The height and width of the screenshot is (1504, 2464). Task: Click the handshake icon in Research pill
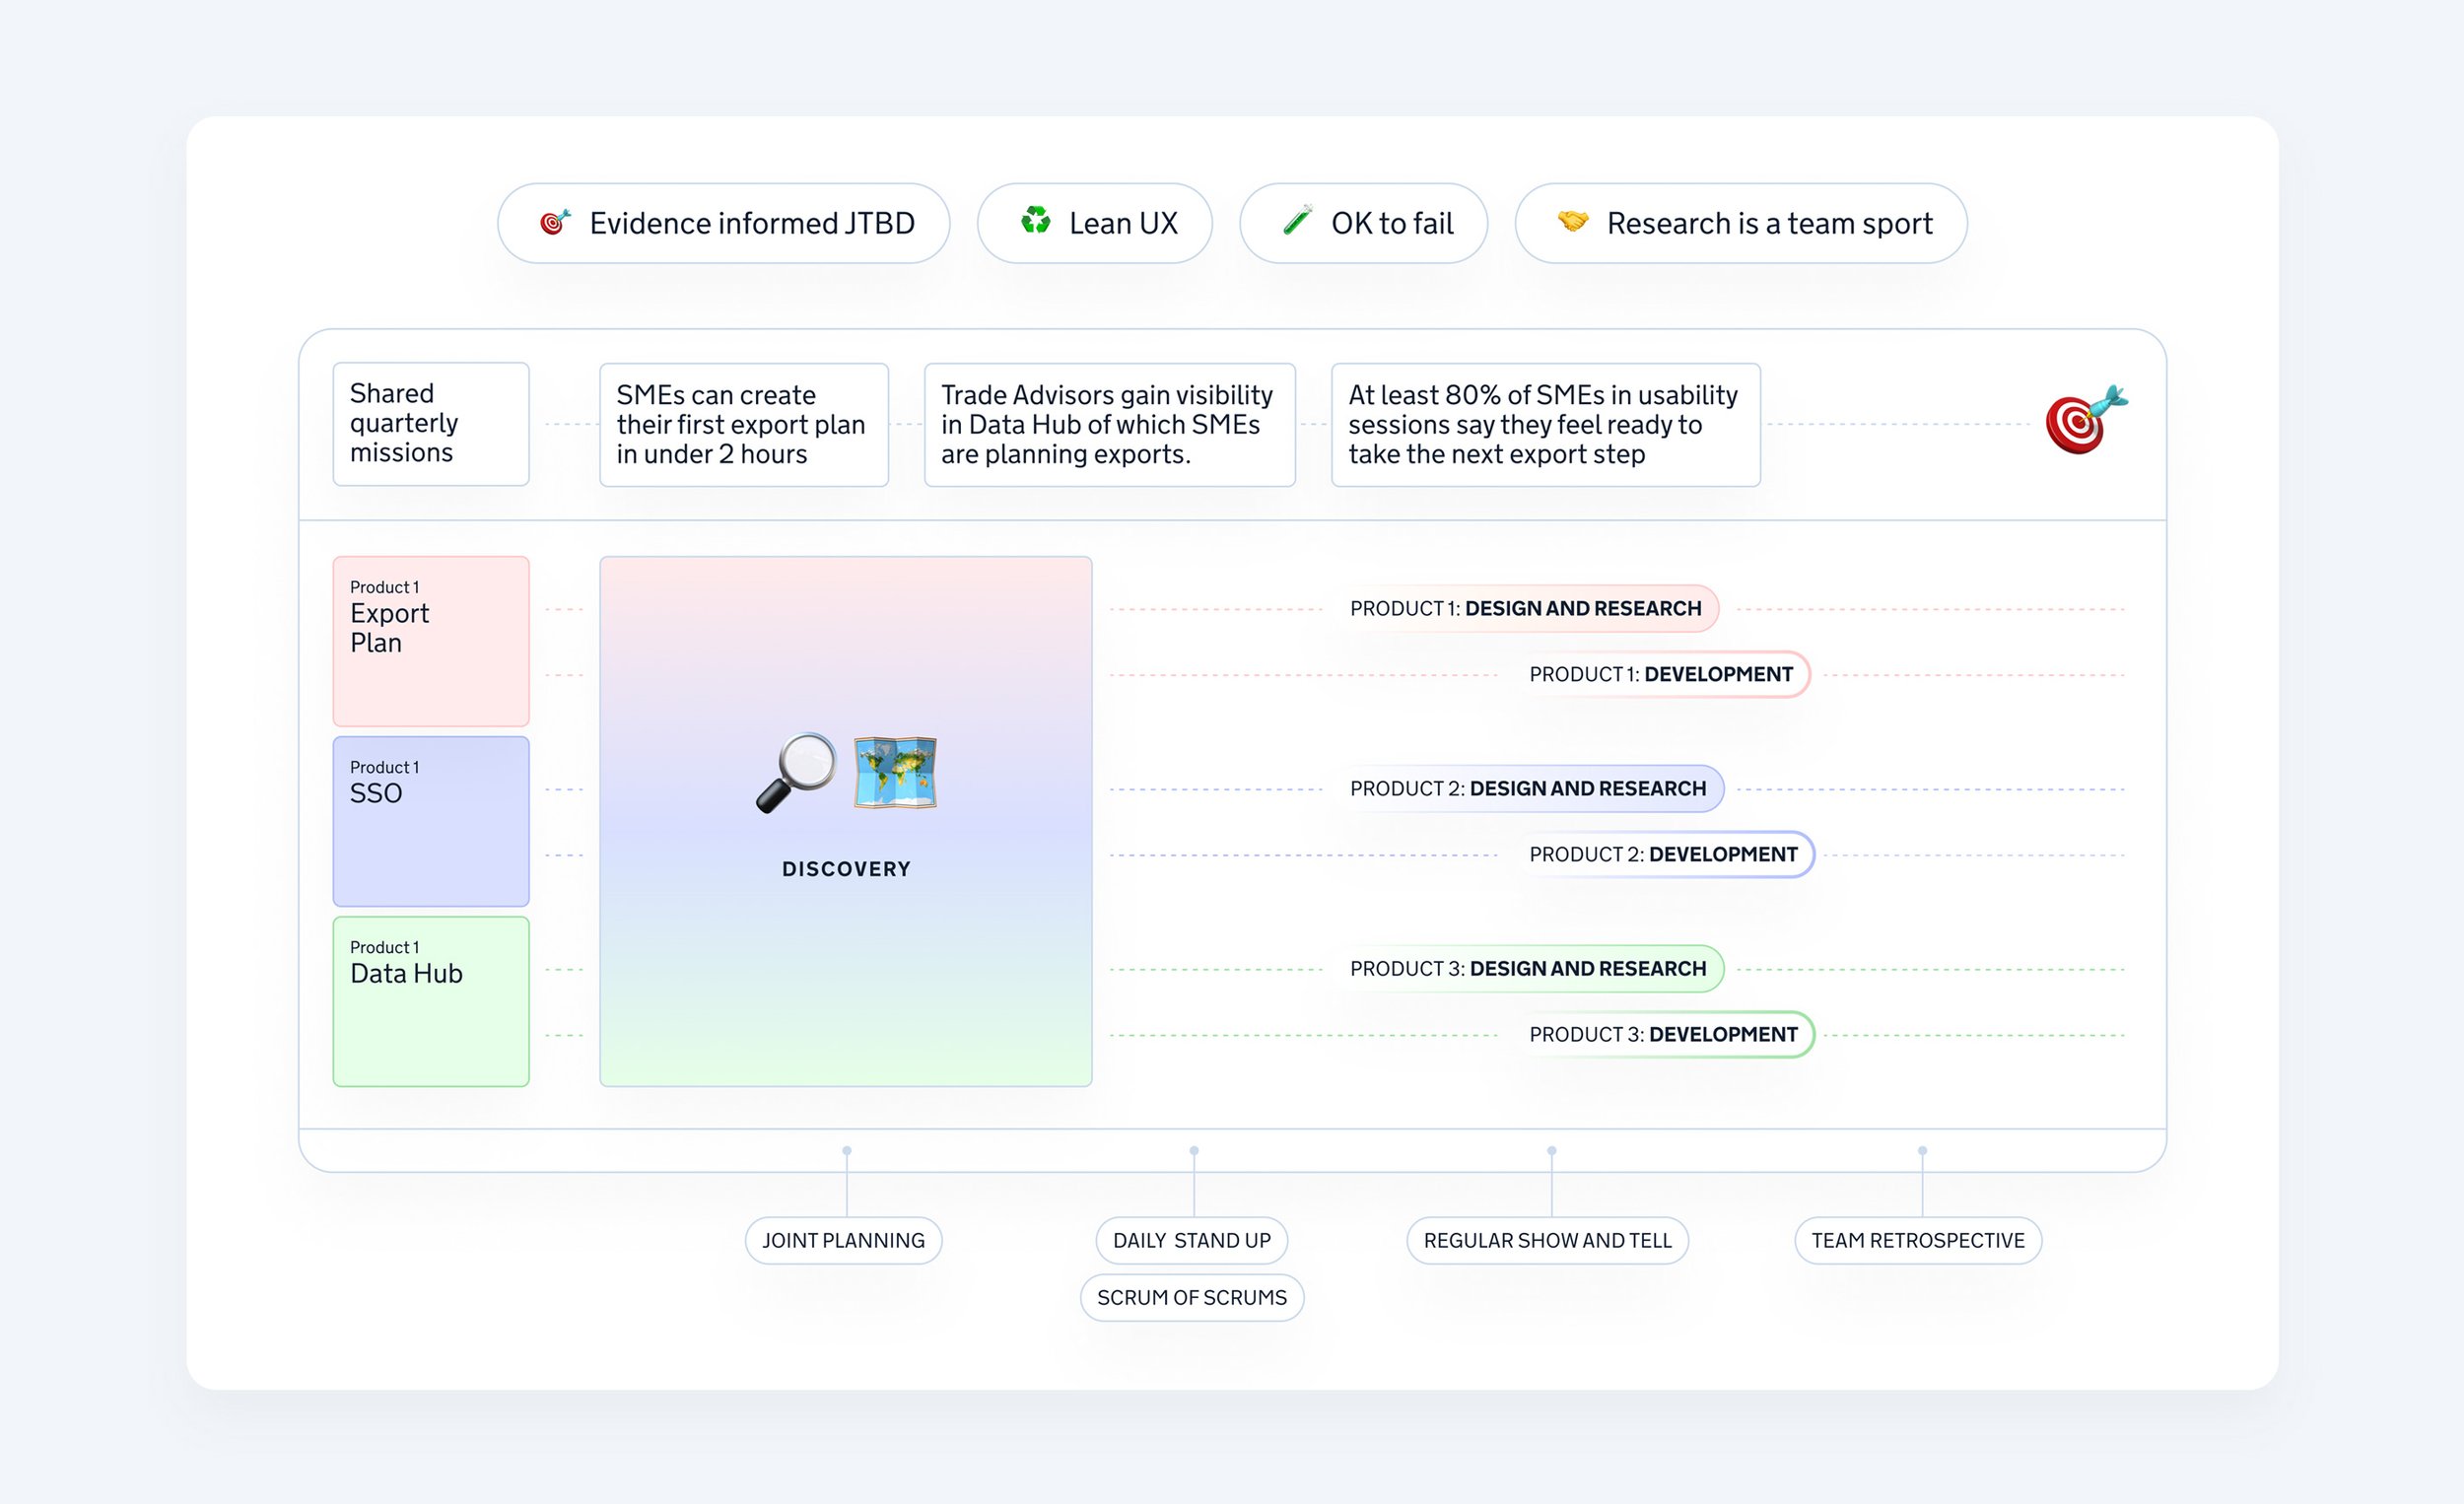(1573, 221)
